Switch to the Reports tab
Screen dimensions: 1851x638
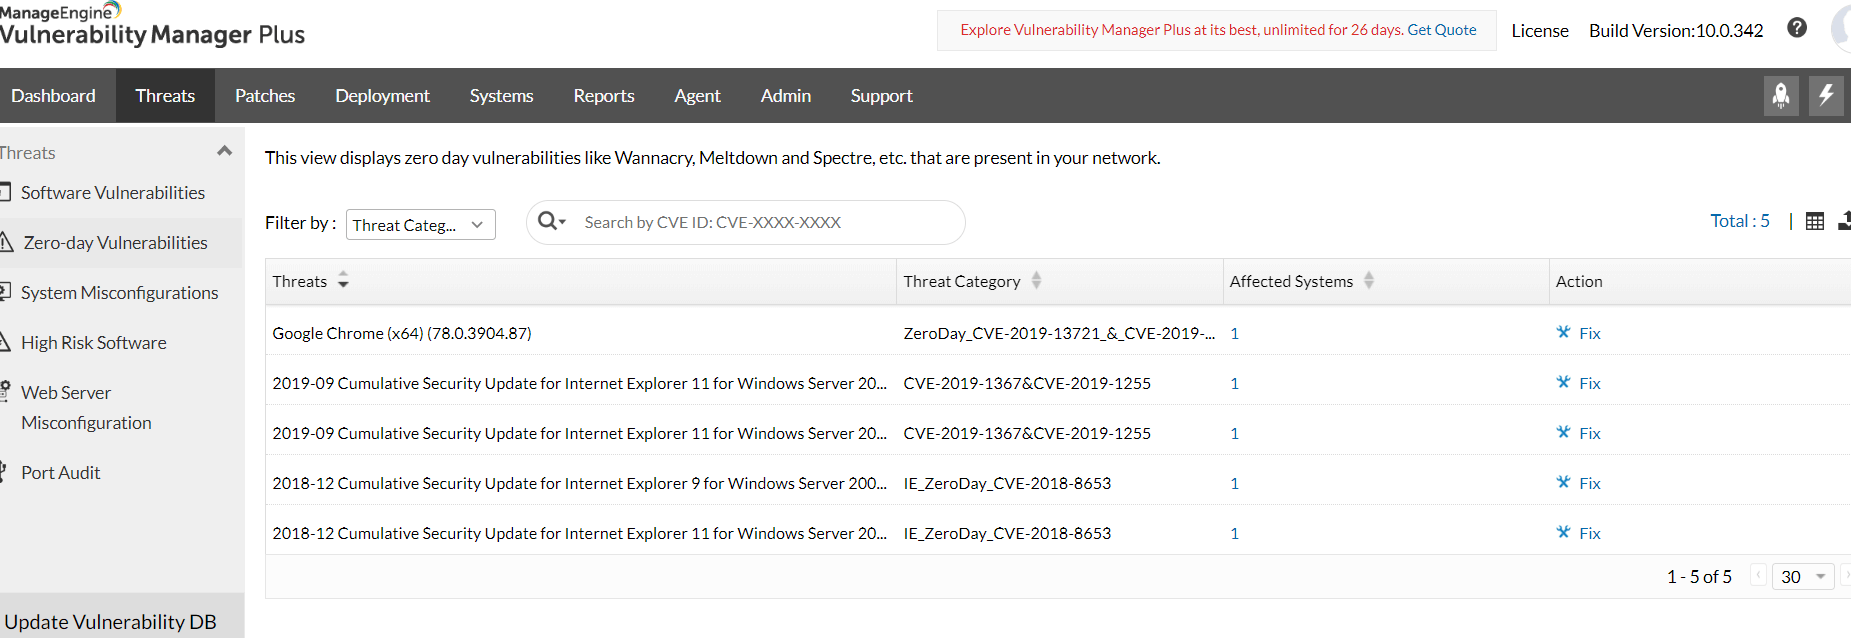click(604, 96)
